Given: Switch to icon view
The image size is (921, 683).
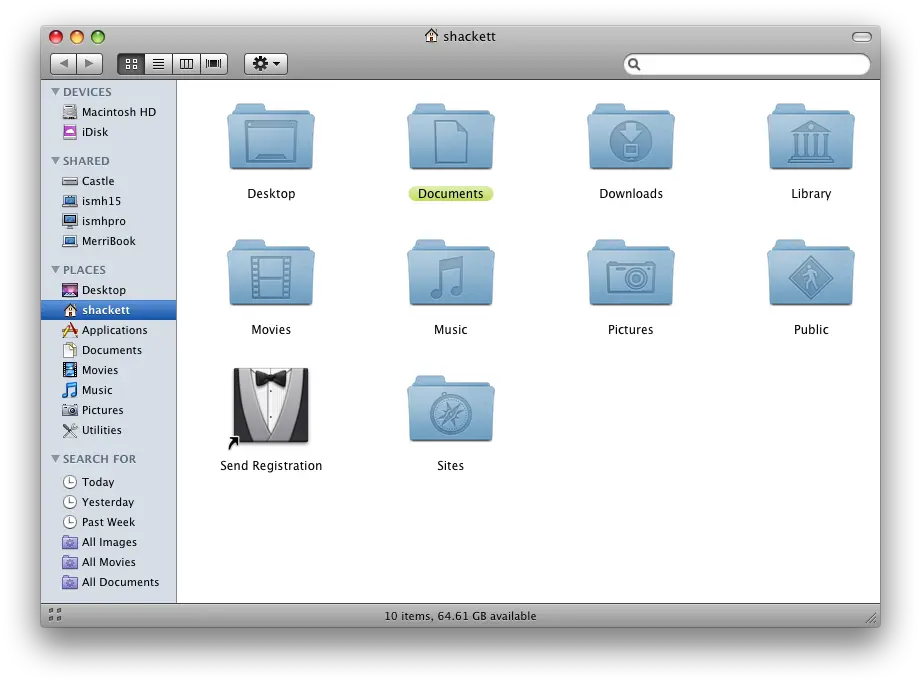Looking at the screenshot, I should pos(131,63).
